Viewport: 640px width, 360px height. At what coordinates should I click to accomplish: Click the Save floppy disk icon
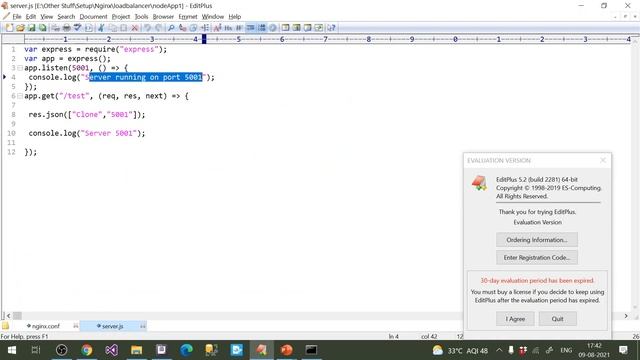31,28
